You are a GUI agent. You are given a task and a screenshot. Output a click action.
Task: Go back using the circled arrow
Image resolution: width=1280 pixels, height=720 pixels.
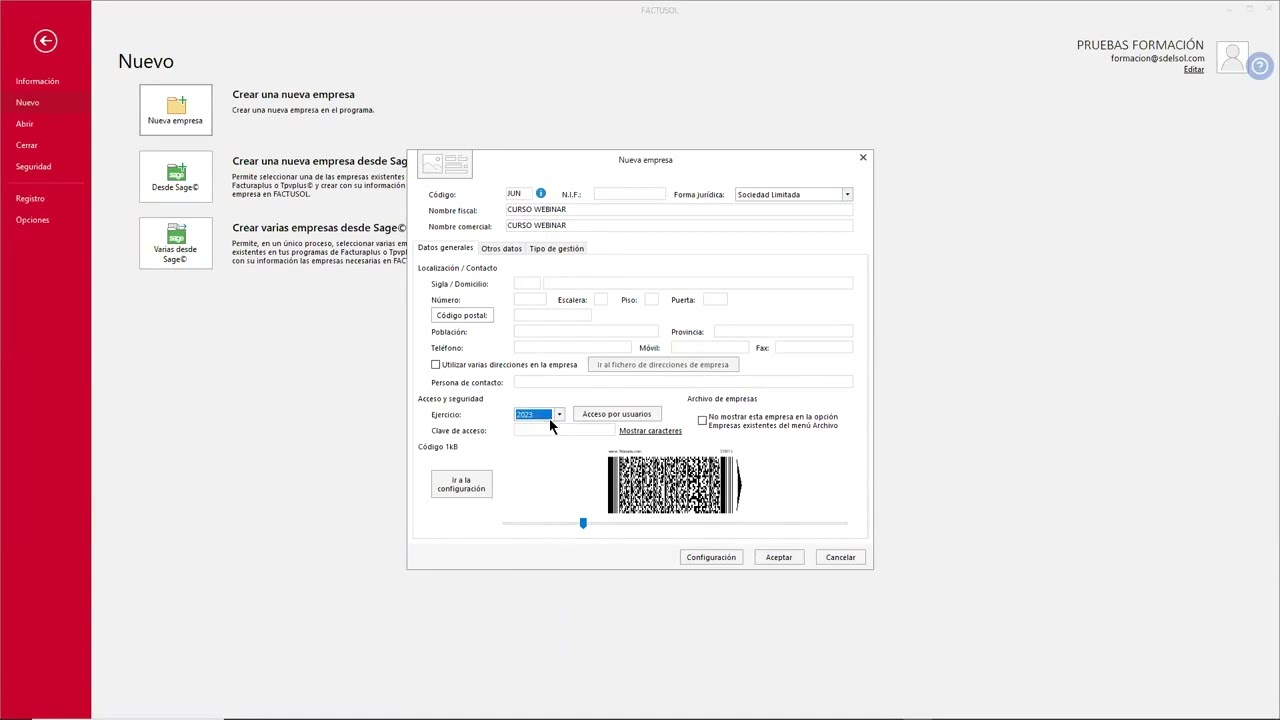pyautogui.click(x=45, y=41)
